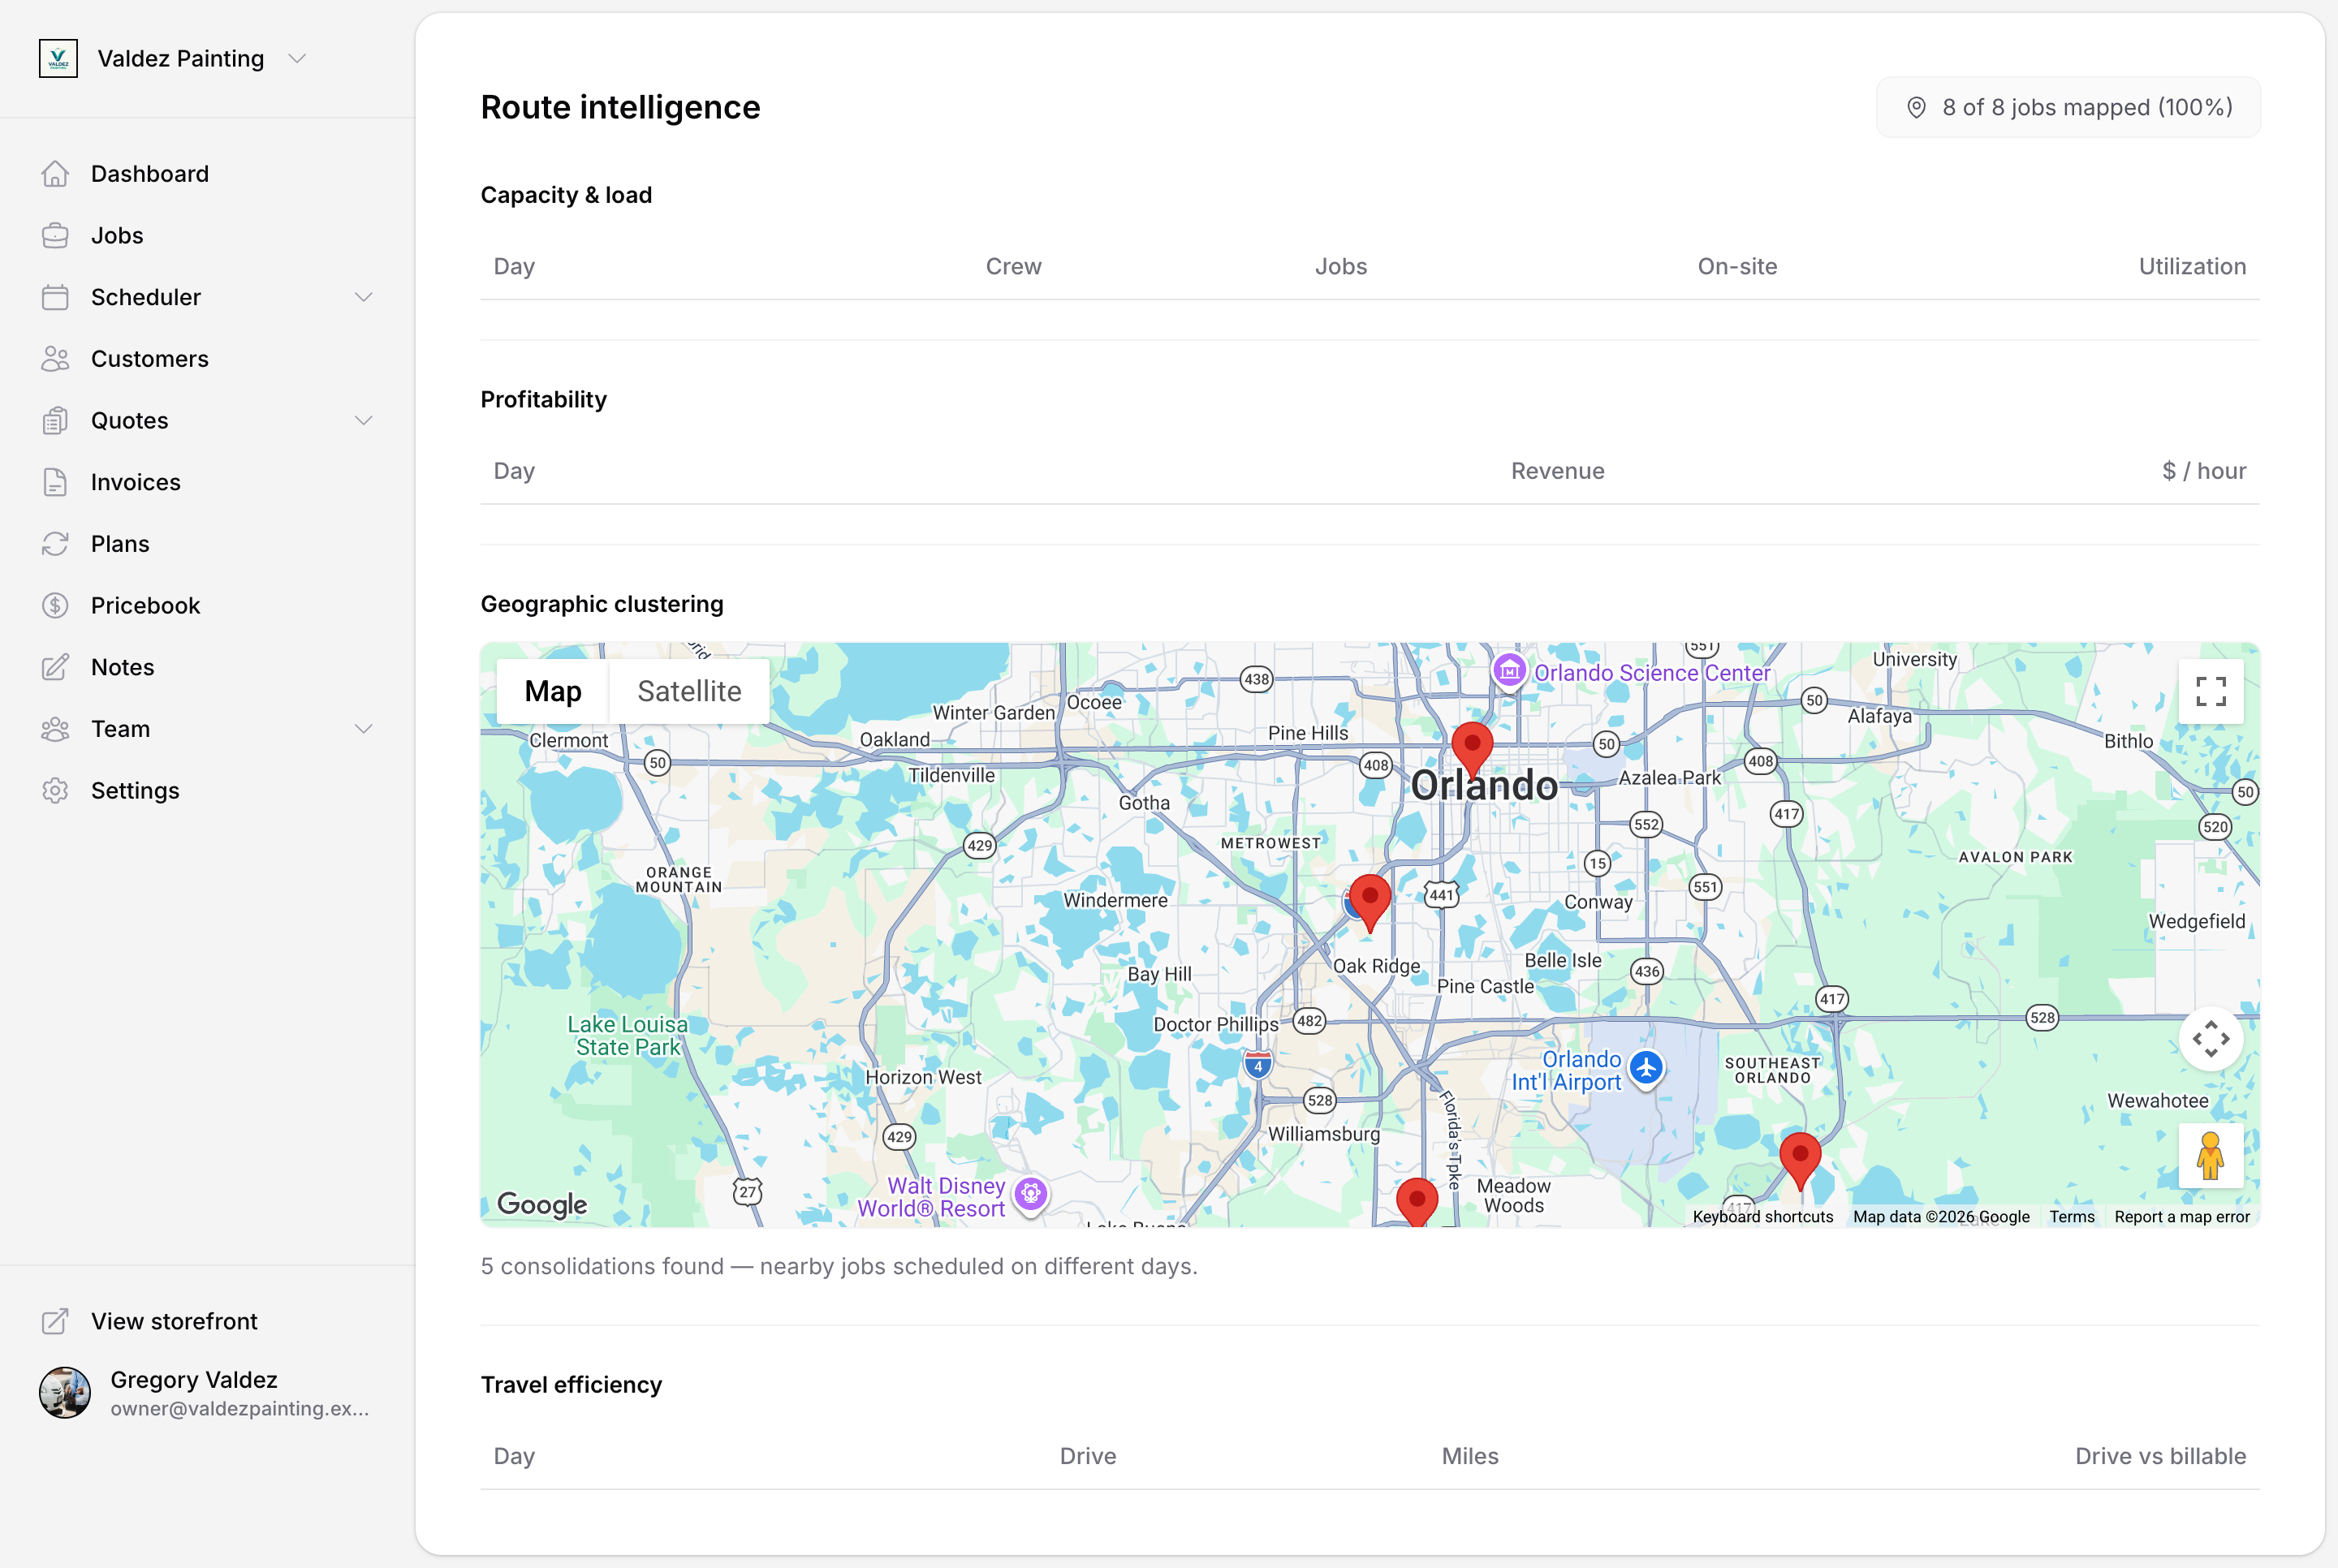The width and height of the screenshot is (2338, 1568).
Task: Expand the Quotes submenu chevron
Action: [x=364, y=421]
